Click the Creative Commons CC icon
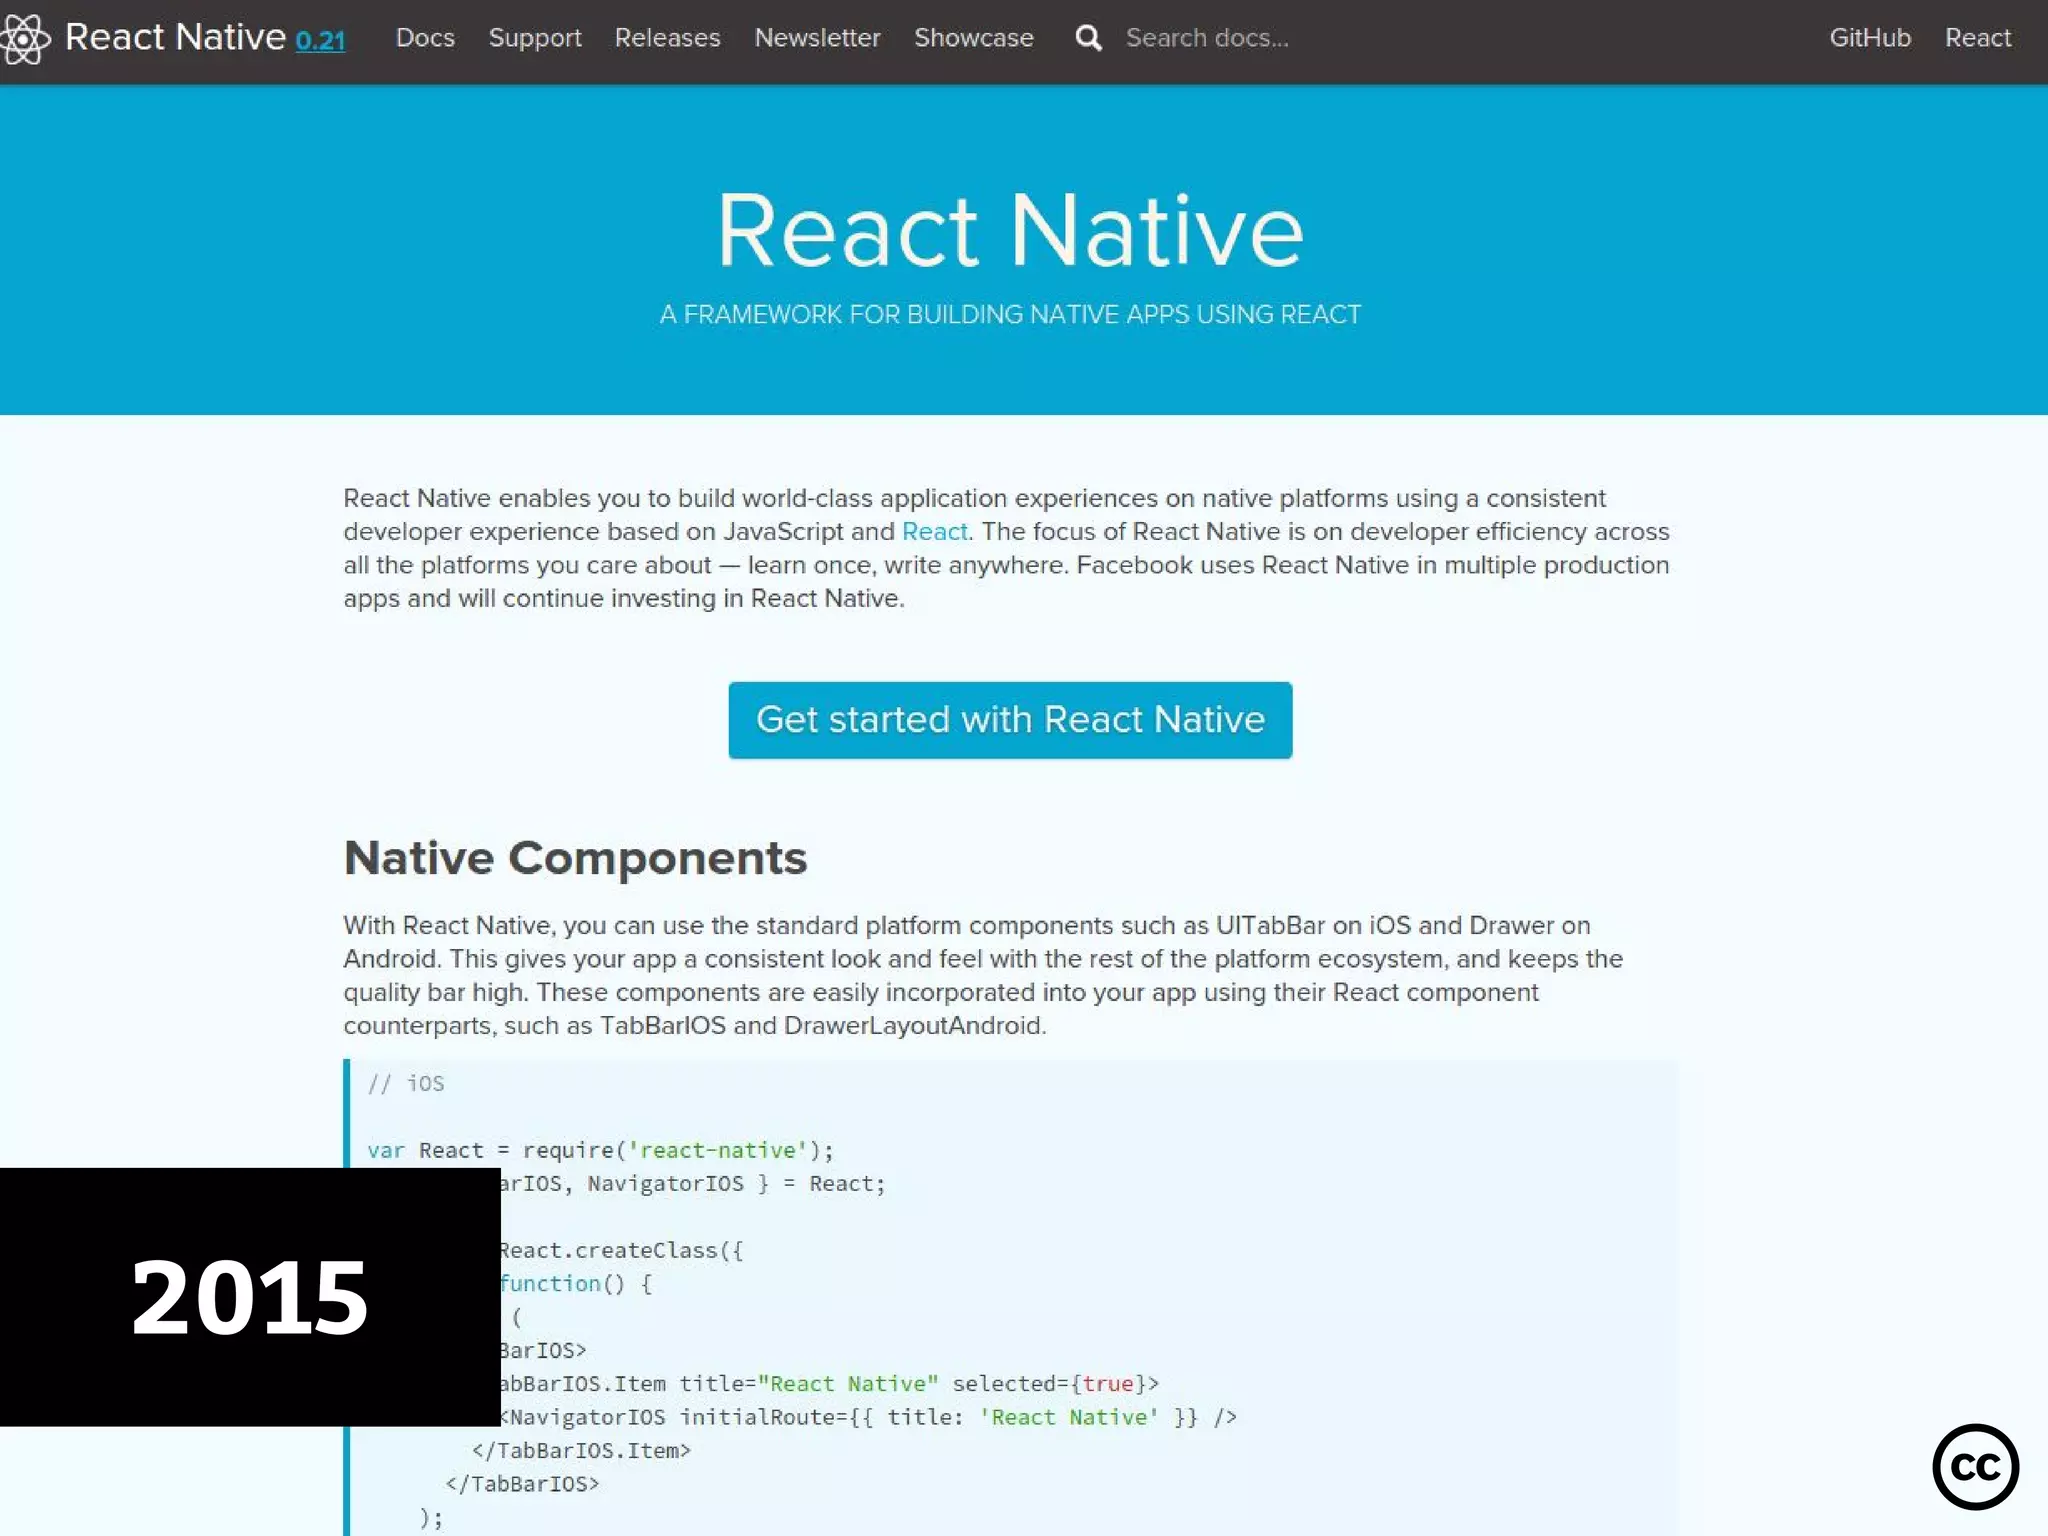 coord(1975,1466)
